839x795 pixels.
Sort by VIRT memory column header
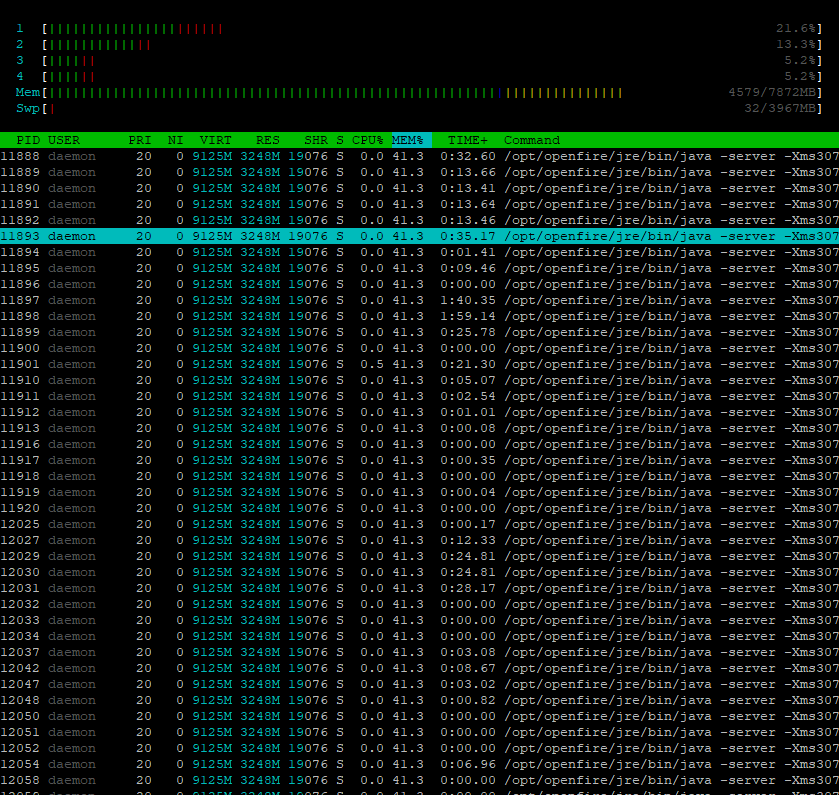click(x=216, y=140)
